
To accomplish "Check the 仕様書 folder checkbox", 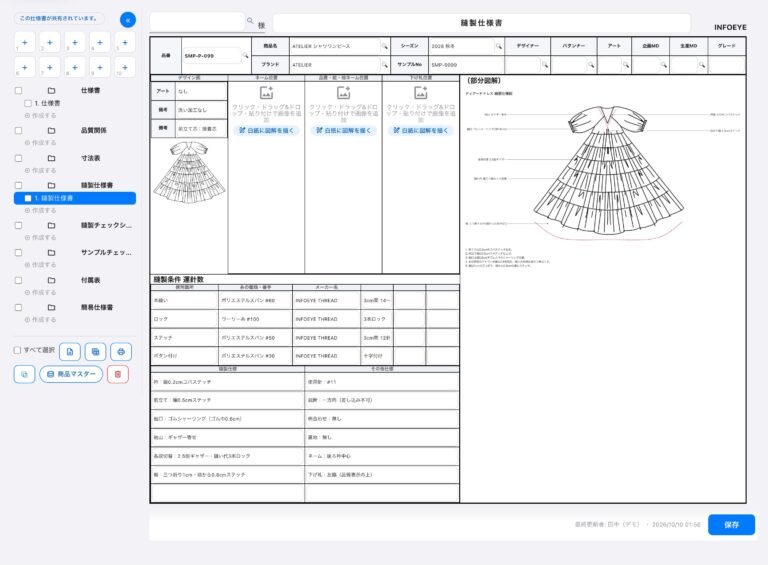I will pyautogui.click(x=19, y=91).
